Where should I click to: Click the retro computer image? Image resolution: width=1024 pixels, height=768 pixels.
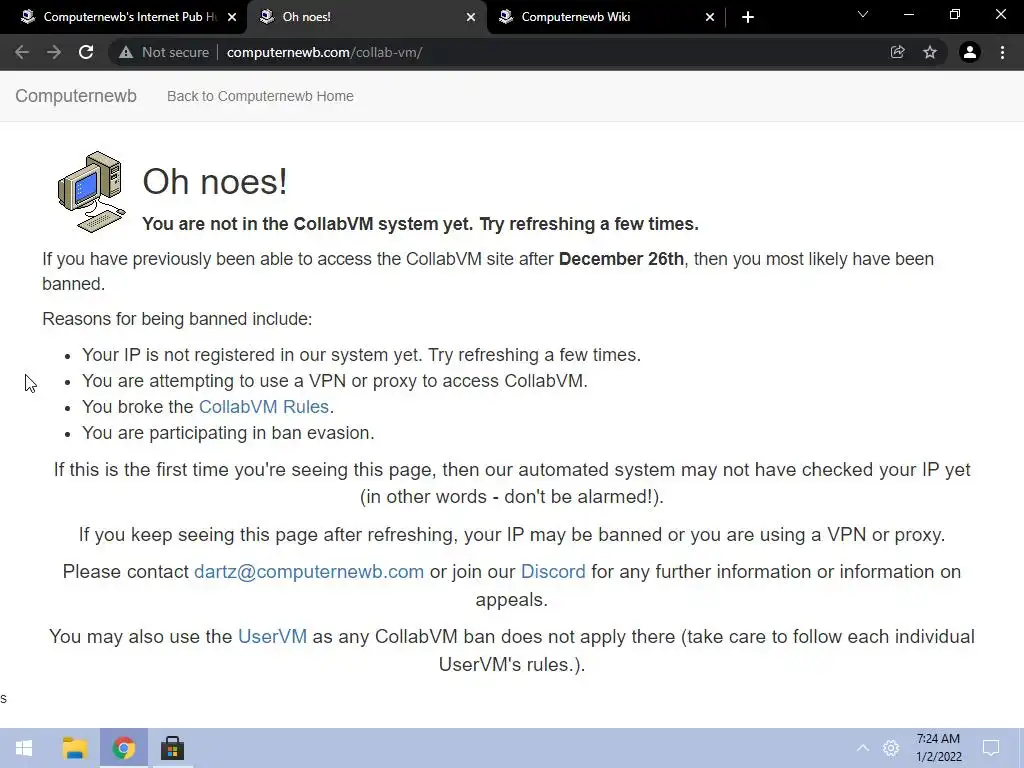click(91, 192)
